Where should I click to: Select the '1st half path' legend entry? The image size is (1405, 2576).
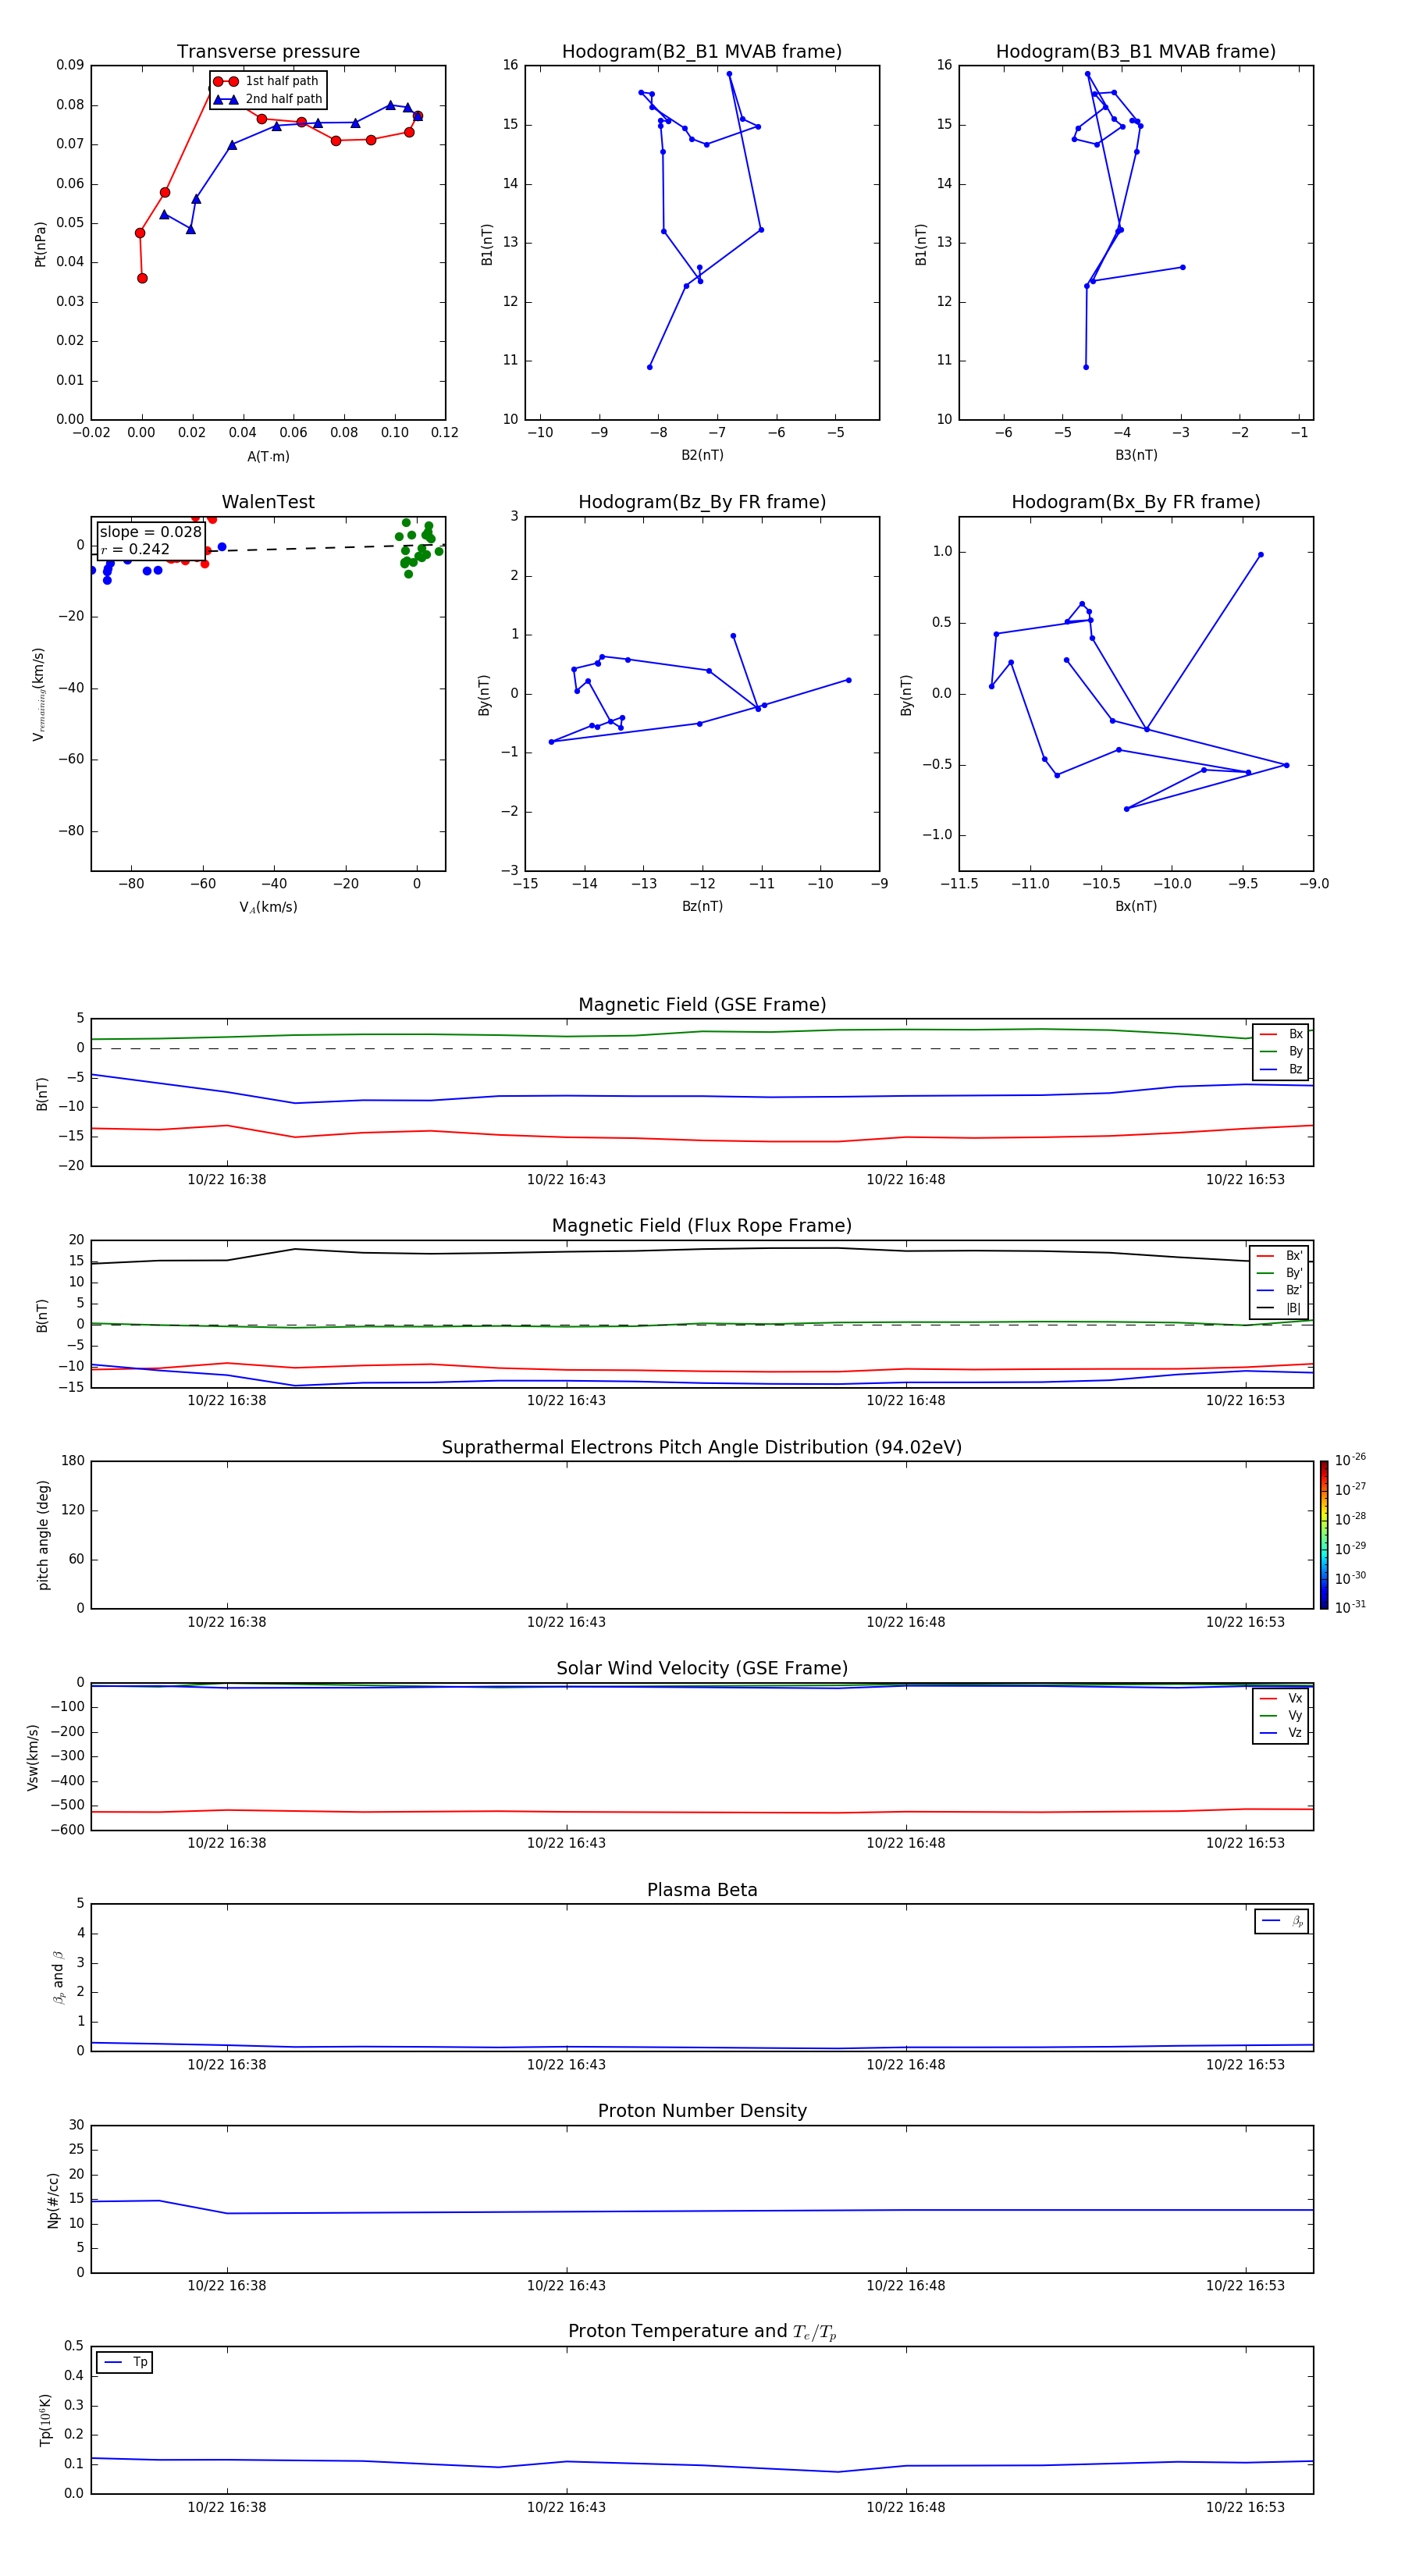click(x=267, y=81)
